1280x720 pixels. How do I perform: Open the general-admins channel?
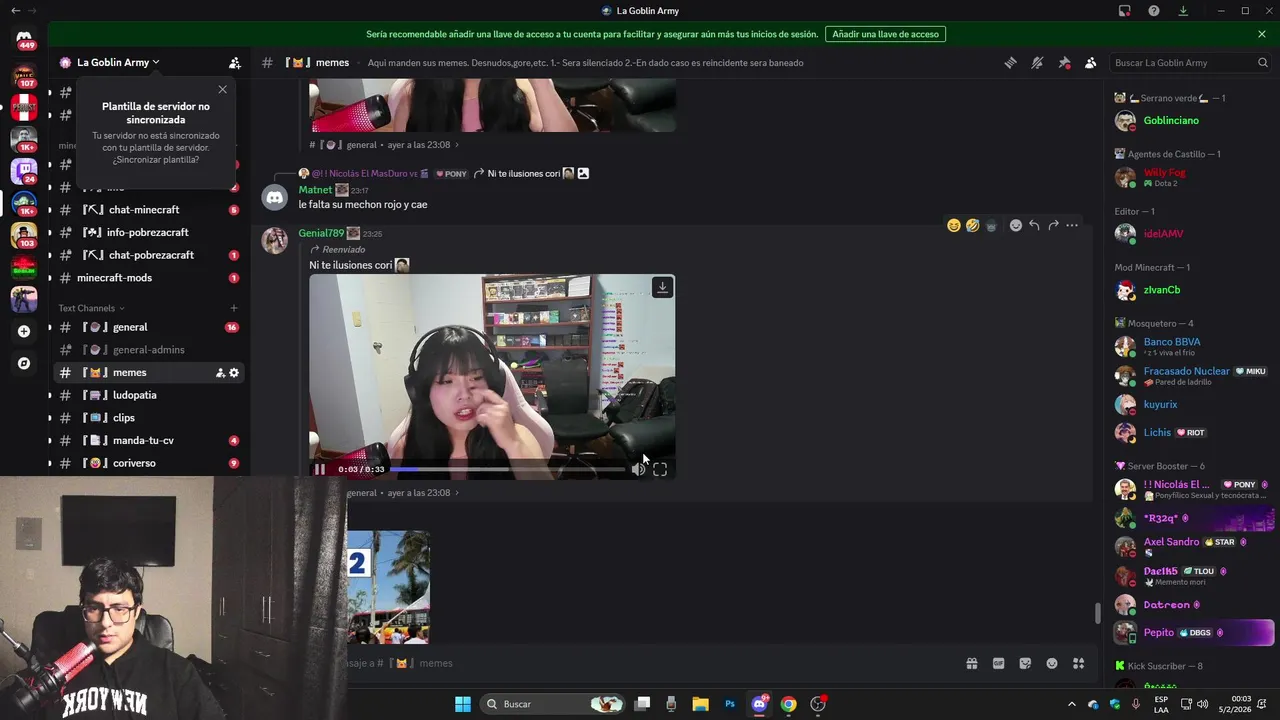(x=148, y=350)
